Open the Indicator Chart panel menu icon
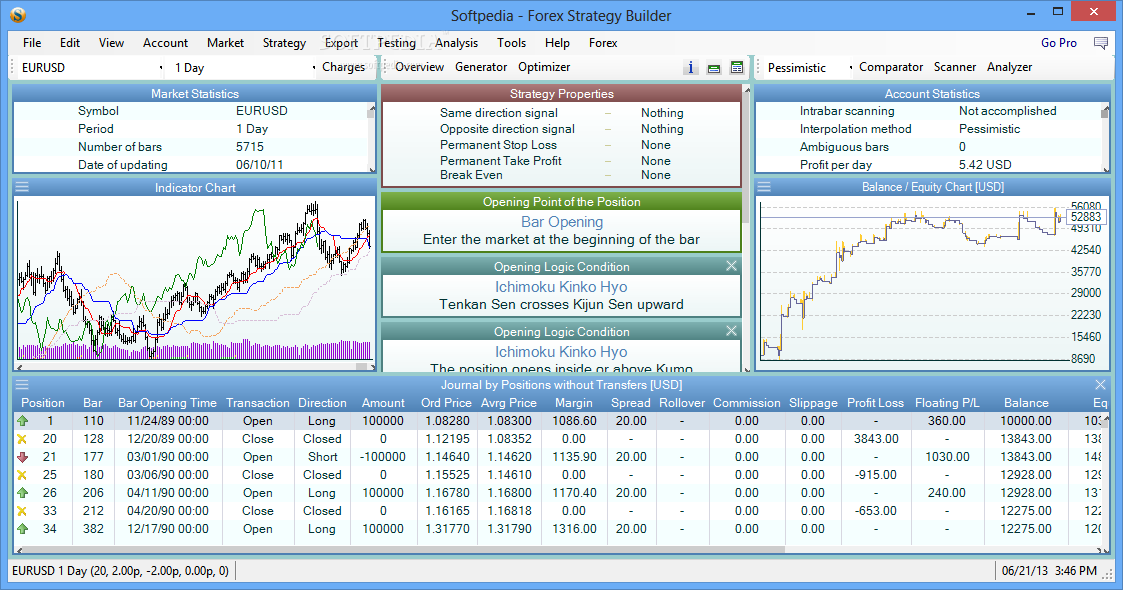 pyautogui.click(x=22, y=187)
